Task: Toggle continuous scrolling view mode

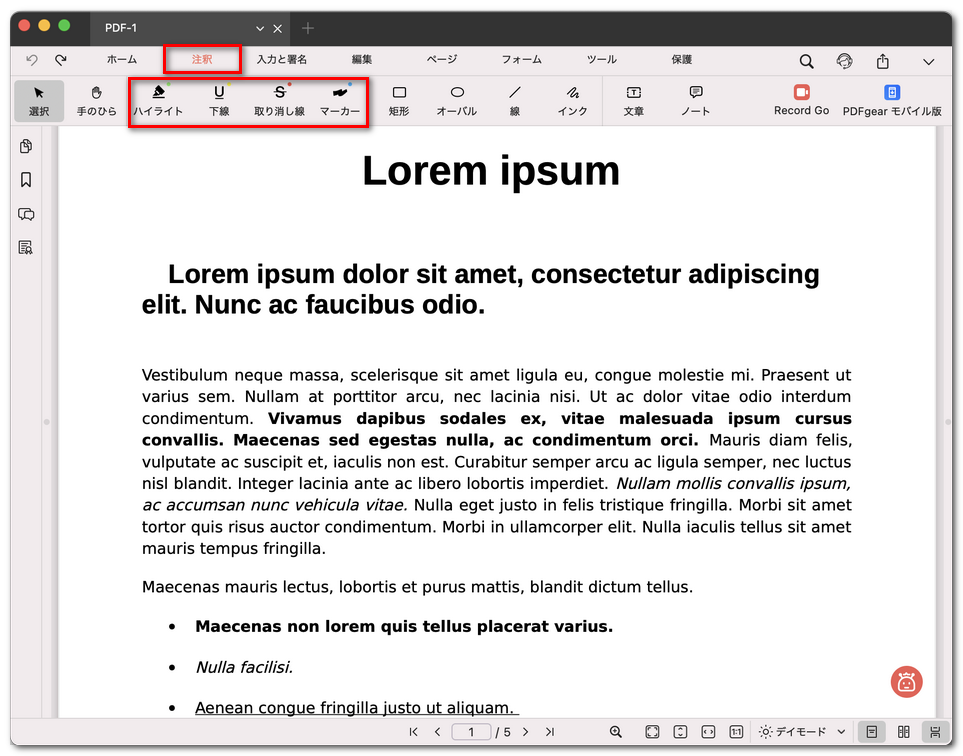Action: pyautogui.click(x=935, y=732)
